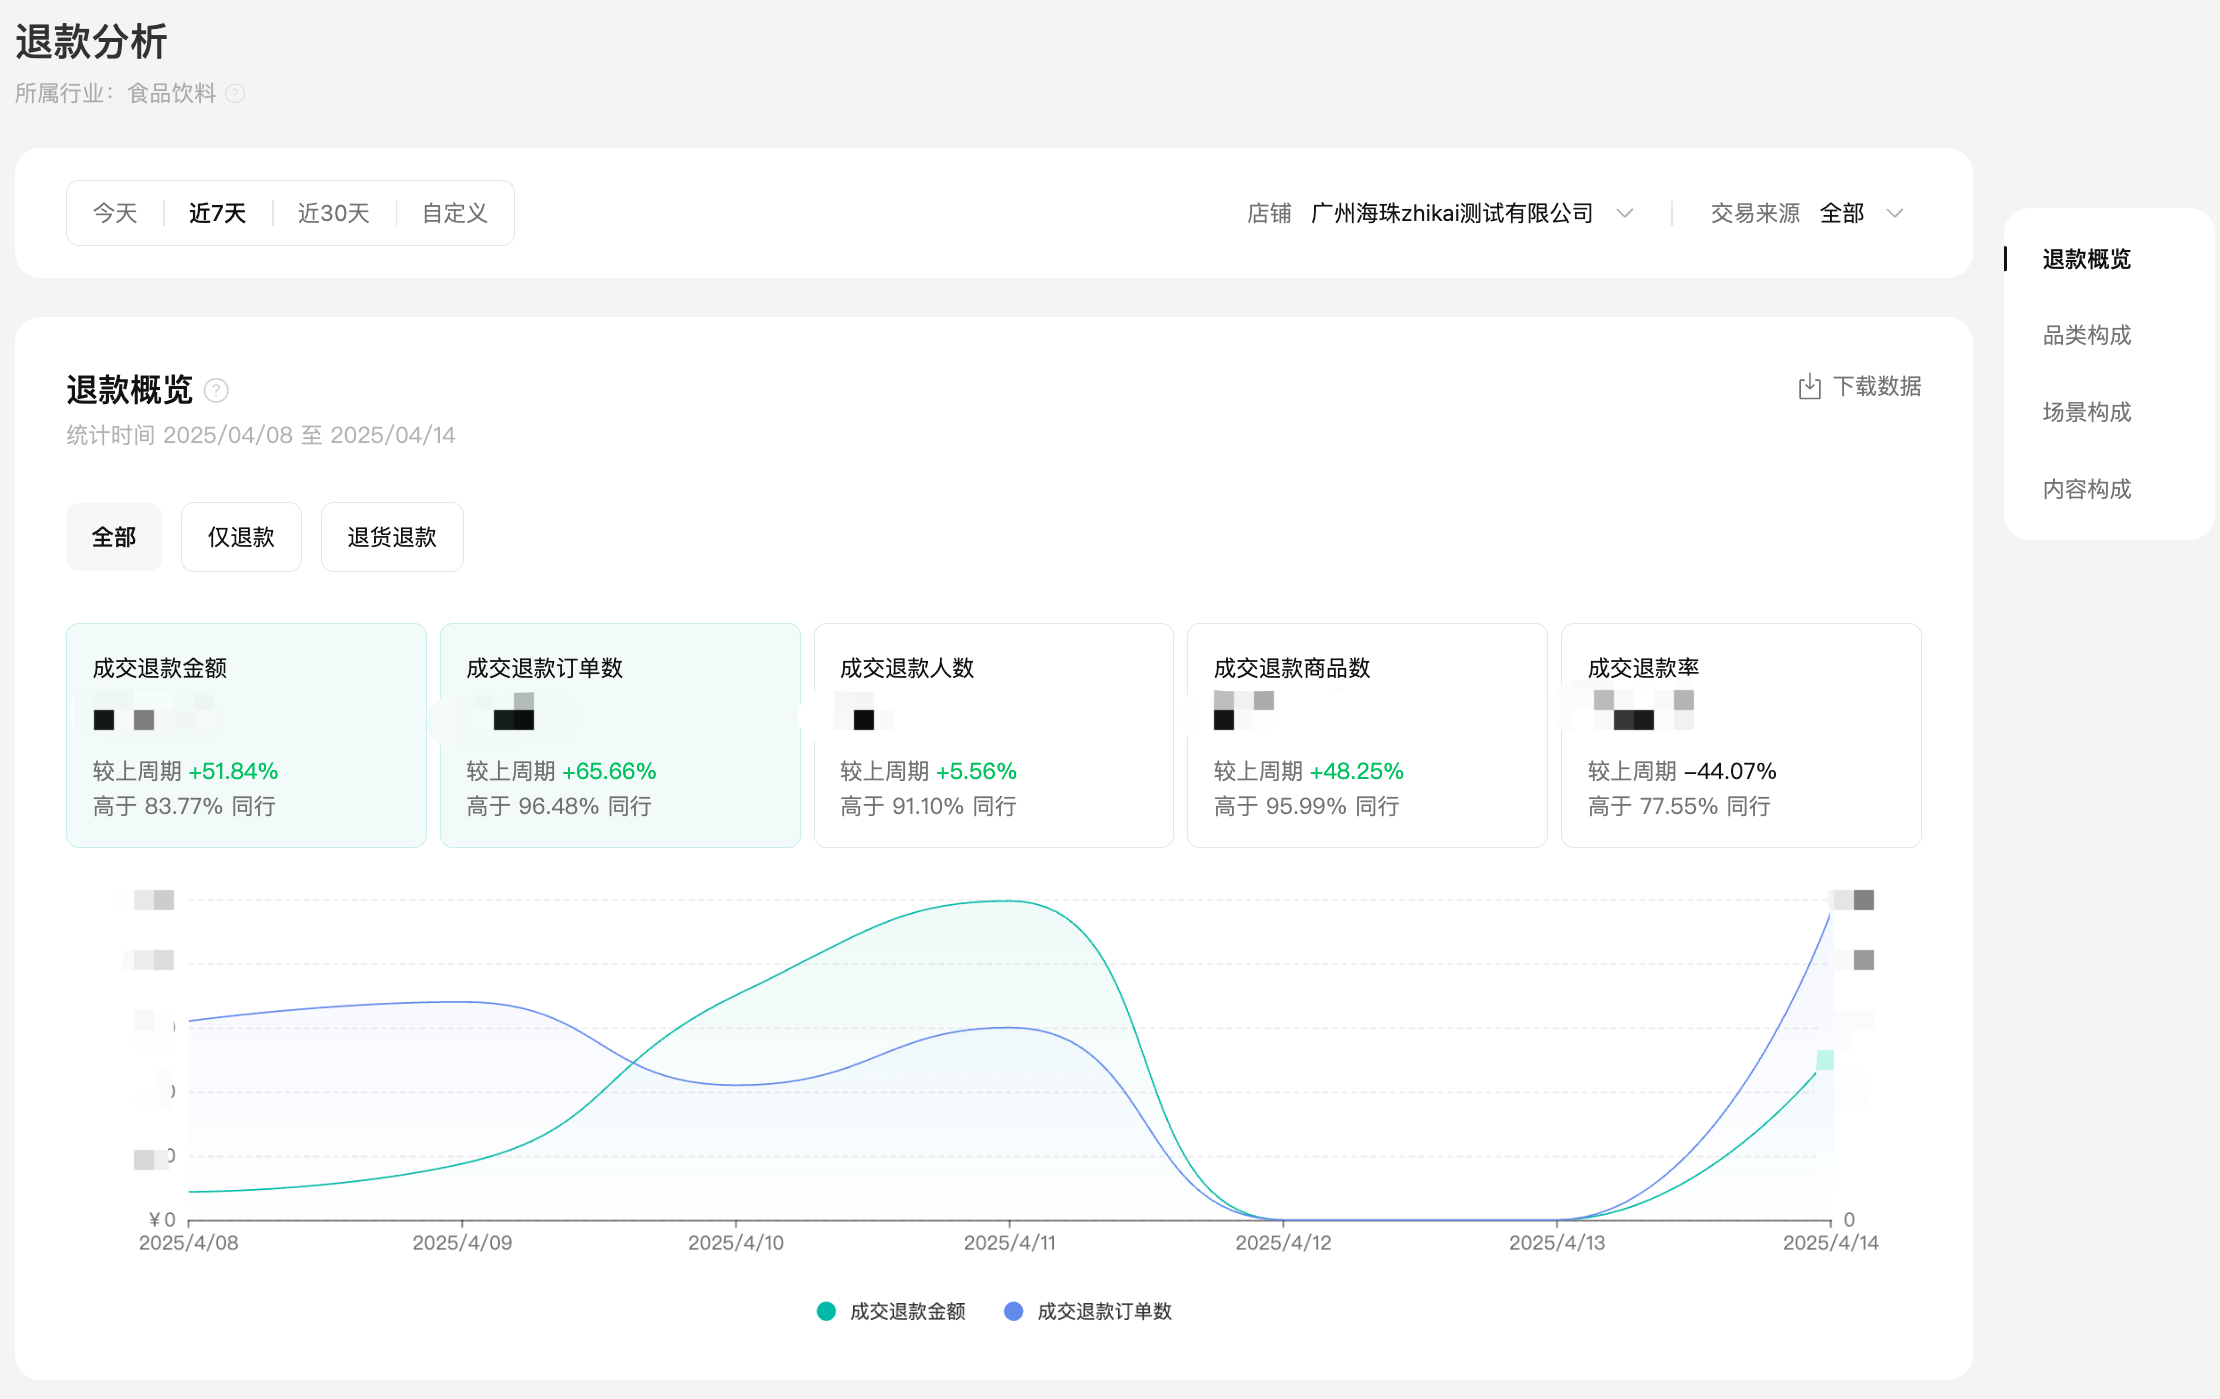Image resolution: width=2220 pixels, height=1399 pixels.
Task: Click chart point at 2025/4/11
Action: point(1009,901)
